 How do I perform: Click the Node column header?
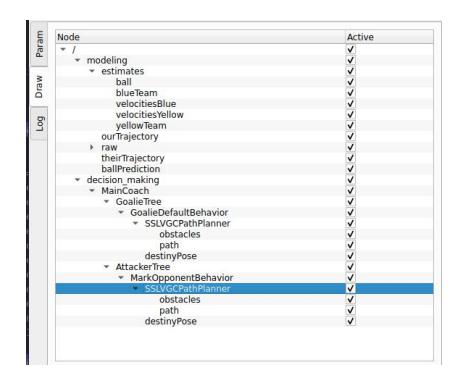(x=200, y=37)
